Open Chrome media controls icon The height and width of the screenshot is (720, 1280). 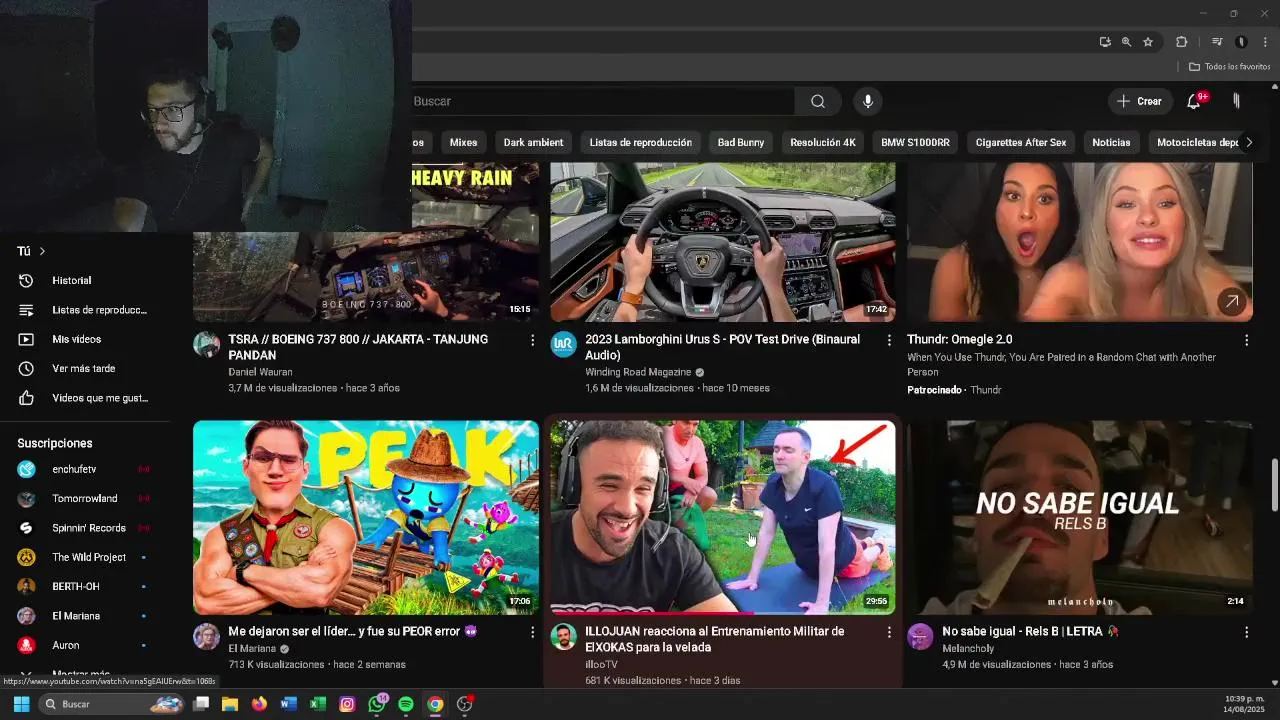tap(1217, 42)
